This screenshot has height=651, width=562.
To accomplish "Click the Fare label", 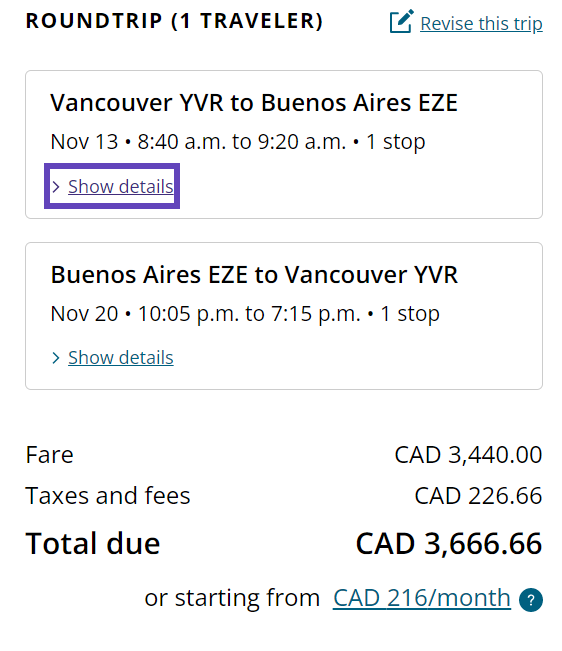I will pos(49,455).
